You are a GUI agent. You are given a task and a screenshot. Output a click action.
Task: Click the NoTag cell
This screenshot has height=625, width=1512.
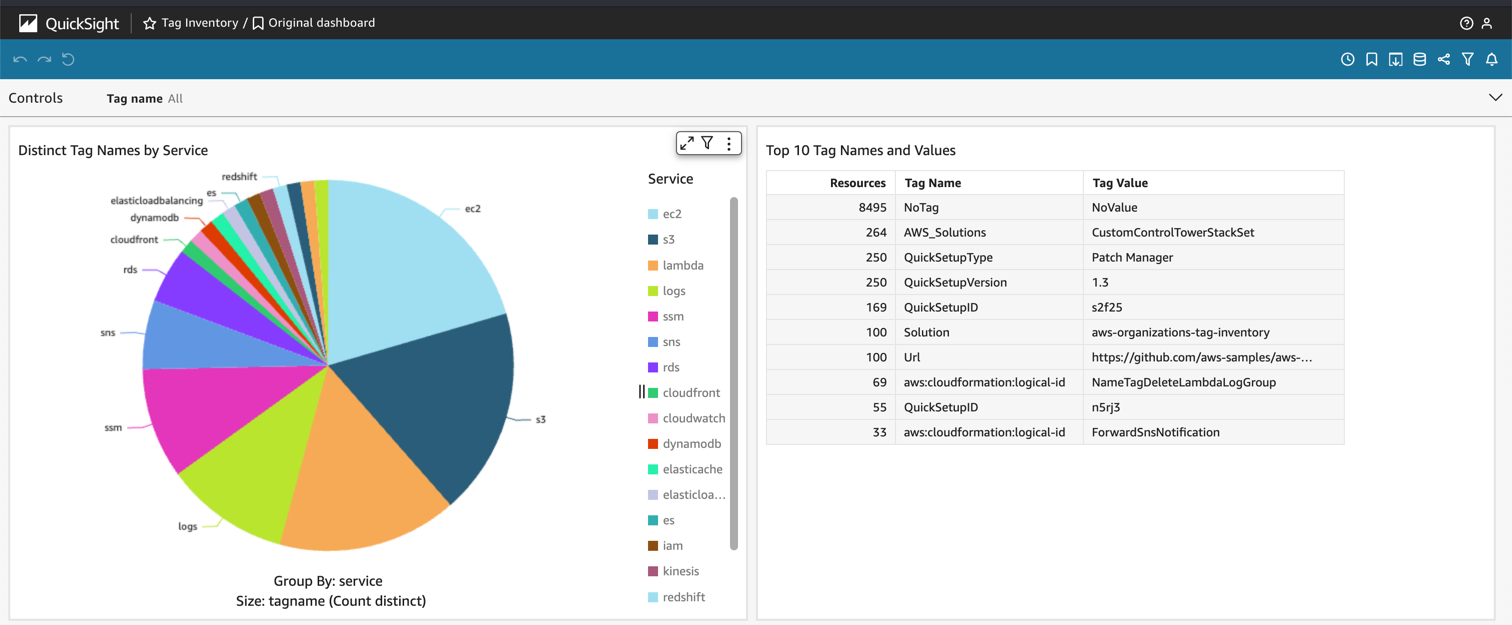pos(989,208)
